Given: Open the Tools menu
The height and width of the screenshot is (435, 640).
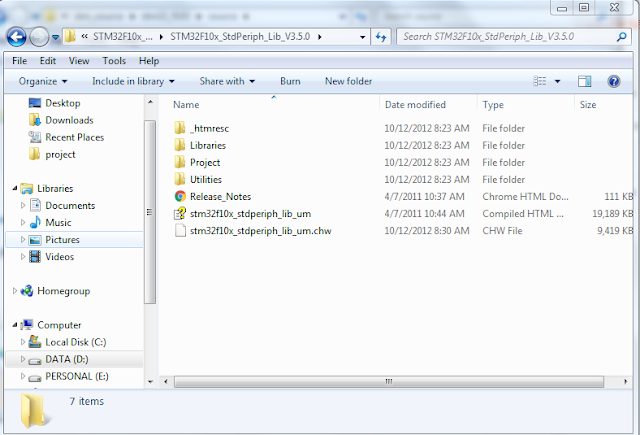Looking at the screenshot, I should click(x=114, y=61).
